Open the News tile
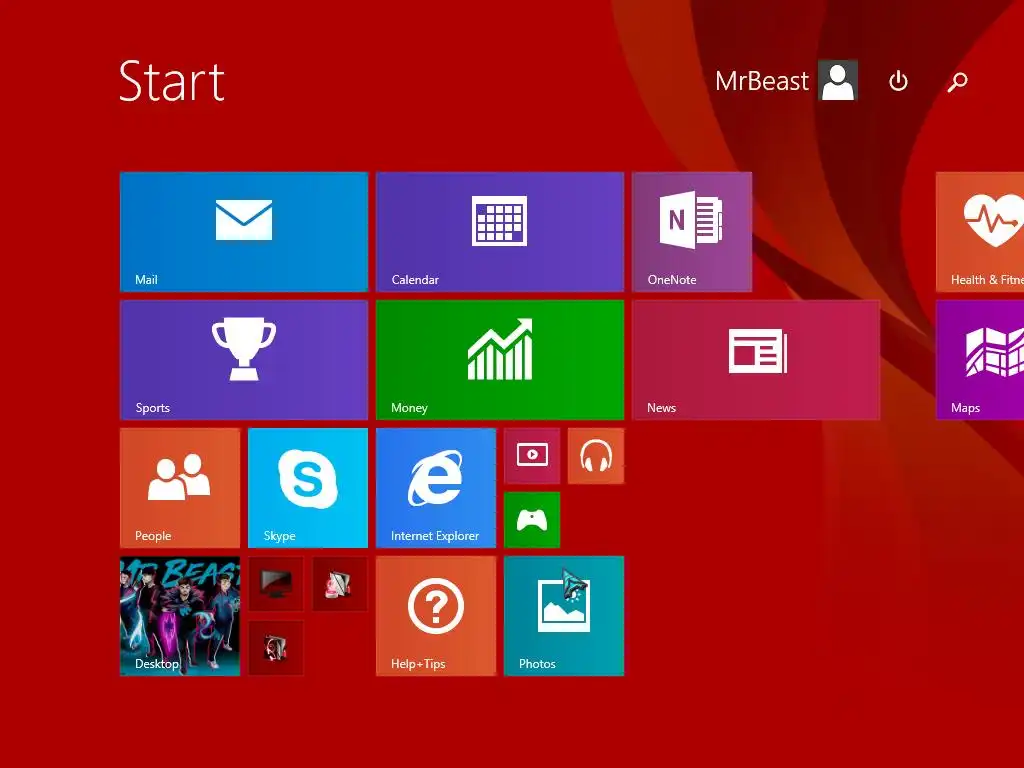This screenshot has width=1024, height=768. point(756,360)
